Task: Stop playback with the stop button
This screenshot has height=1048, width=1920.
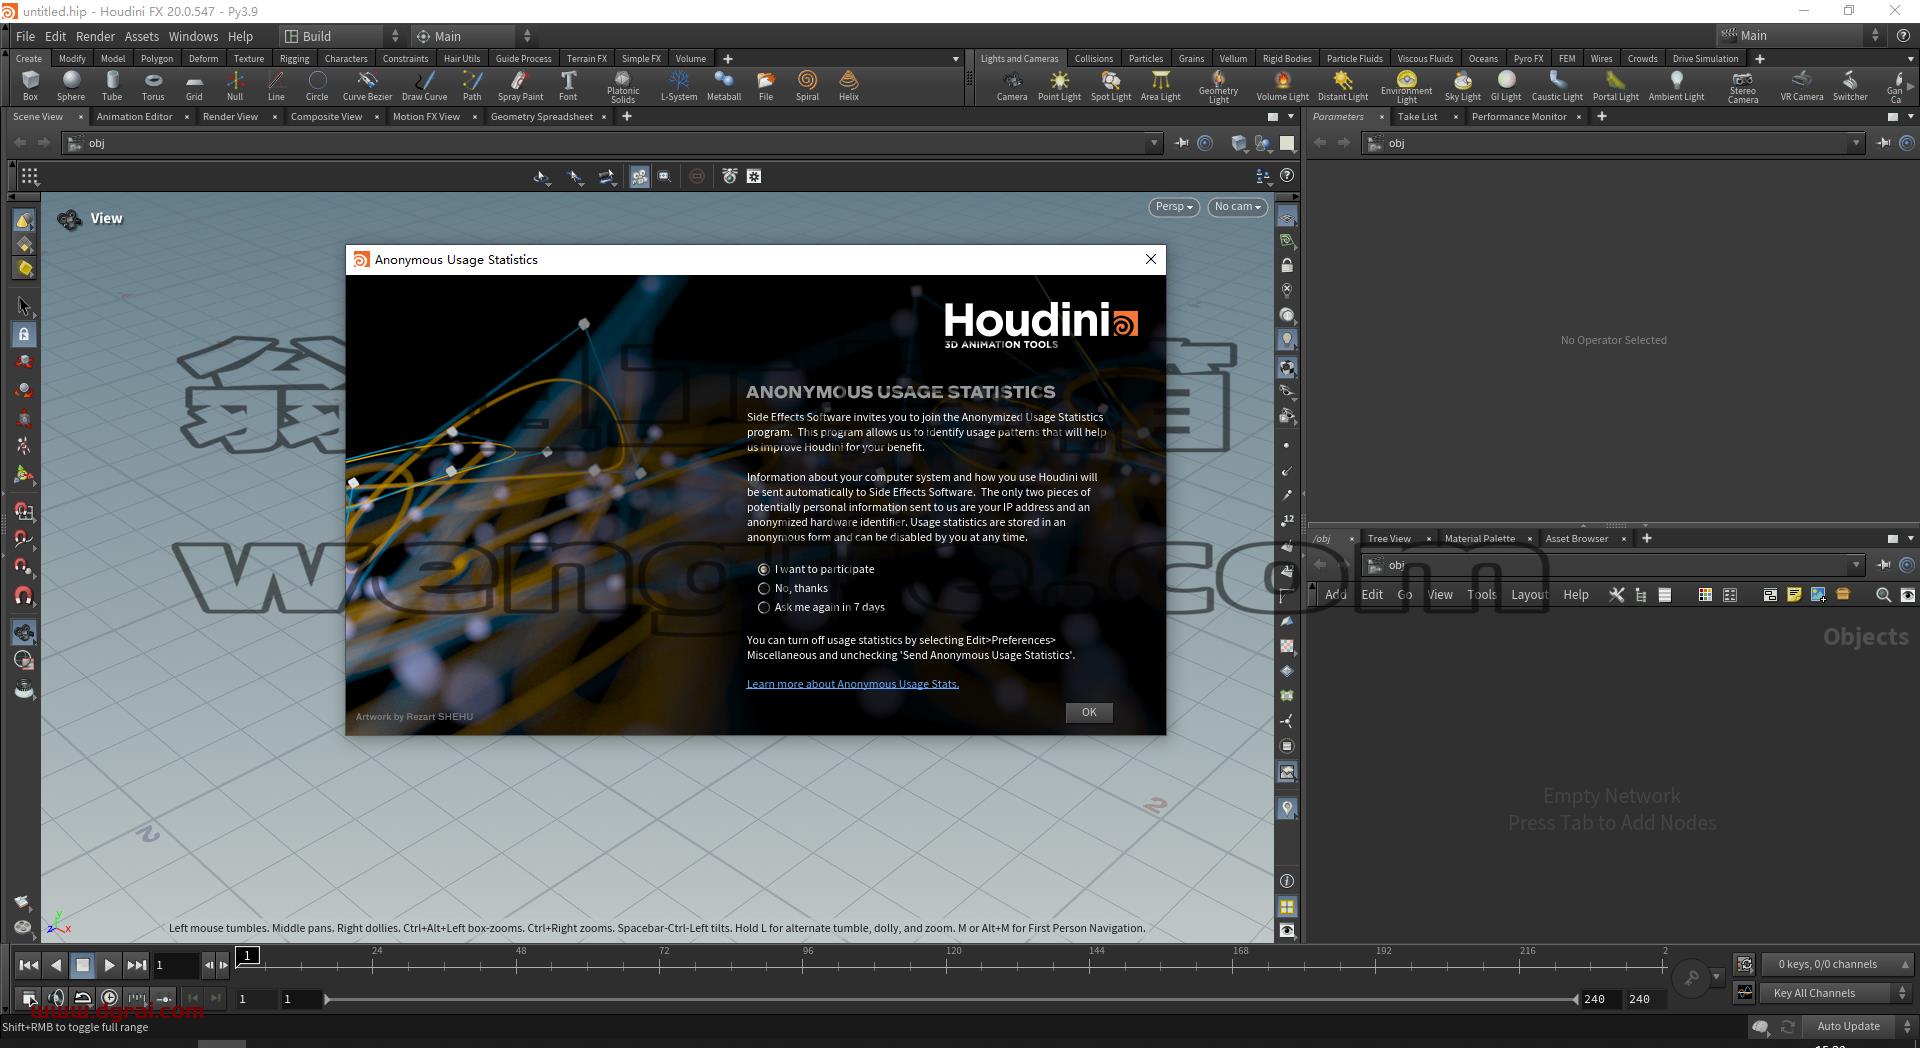Action: pyautogui.click(x=83, y=965)
